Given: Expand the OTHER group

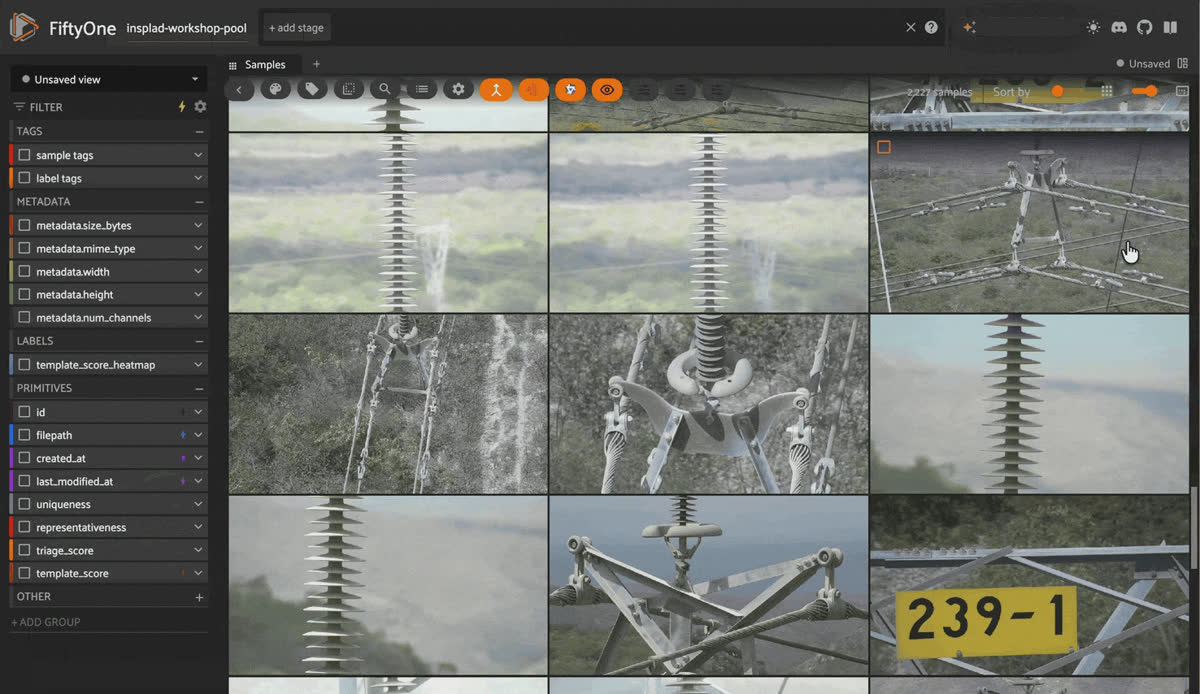Looking at the screenshot, I should tap(199, 597).
